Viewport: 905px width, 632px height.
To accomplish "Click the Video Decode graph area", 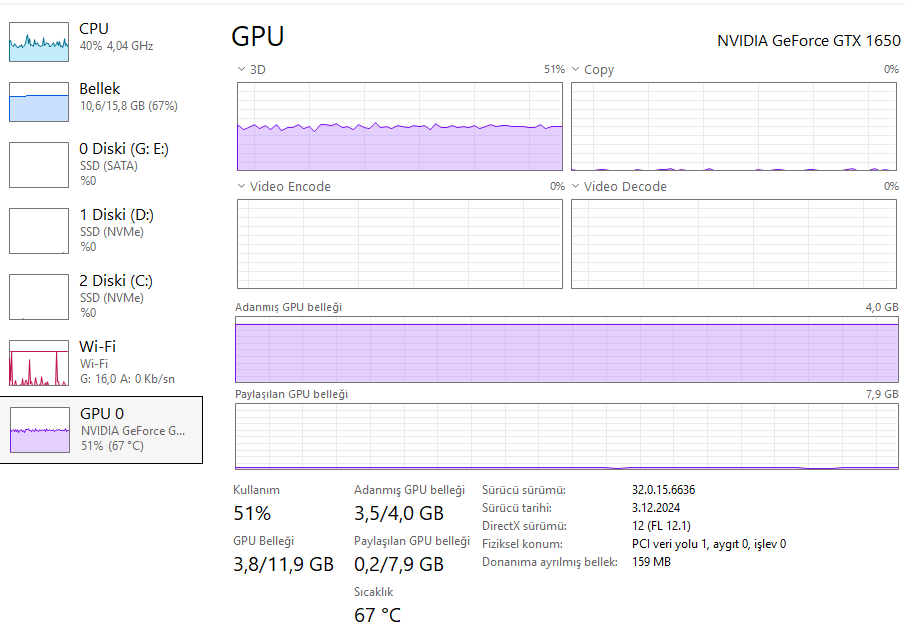I will pos(734,244).
